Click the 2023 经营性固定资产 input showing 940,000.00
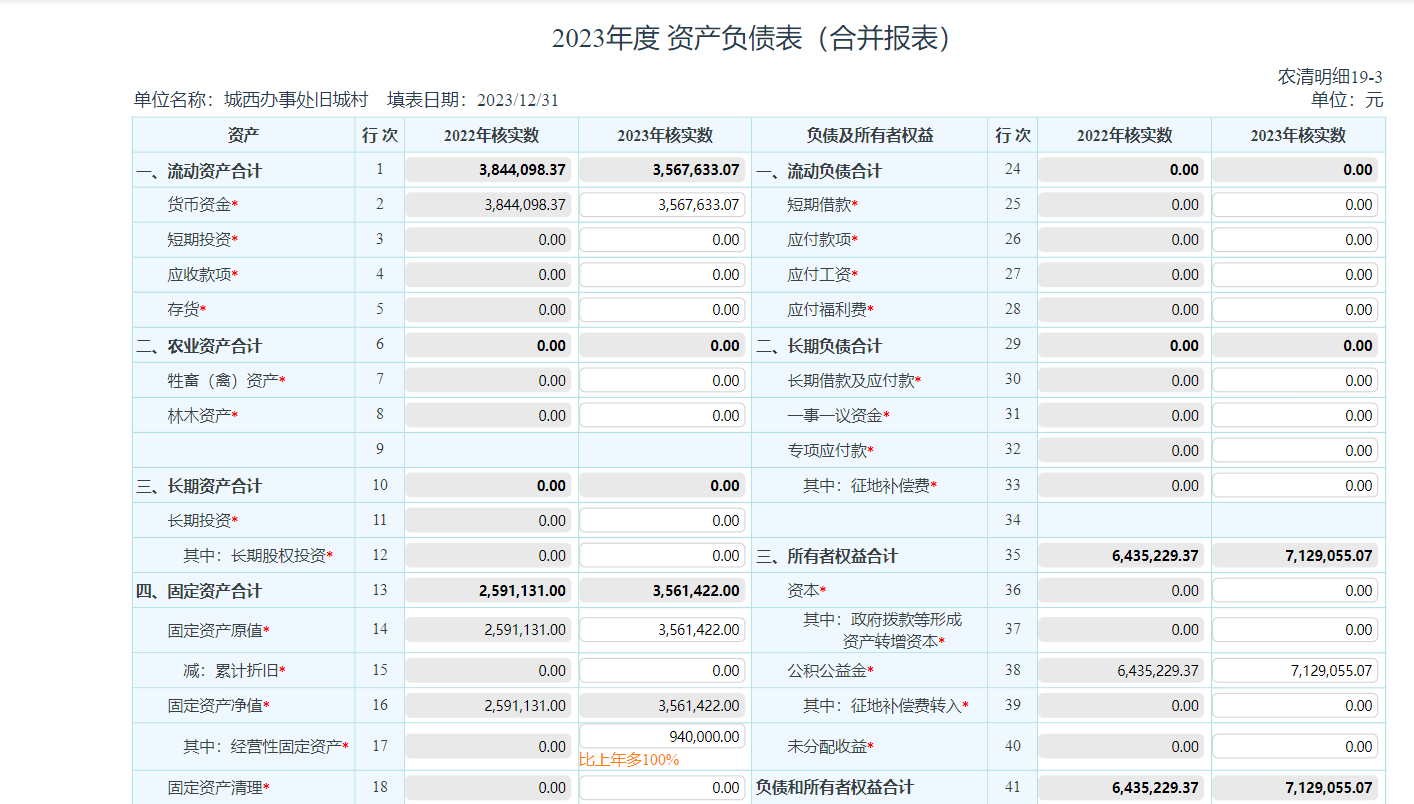Image resolution: width=1414 pixels, height=804 pixels. (x=662, y=737)
